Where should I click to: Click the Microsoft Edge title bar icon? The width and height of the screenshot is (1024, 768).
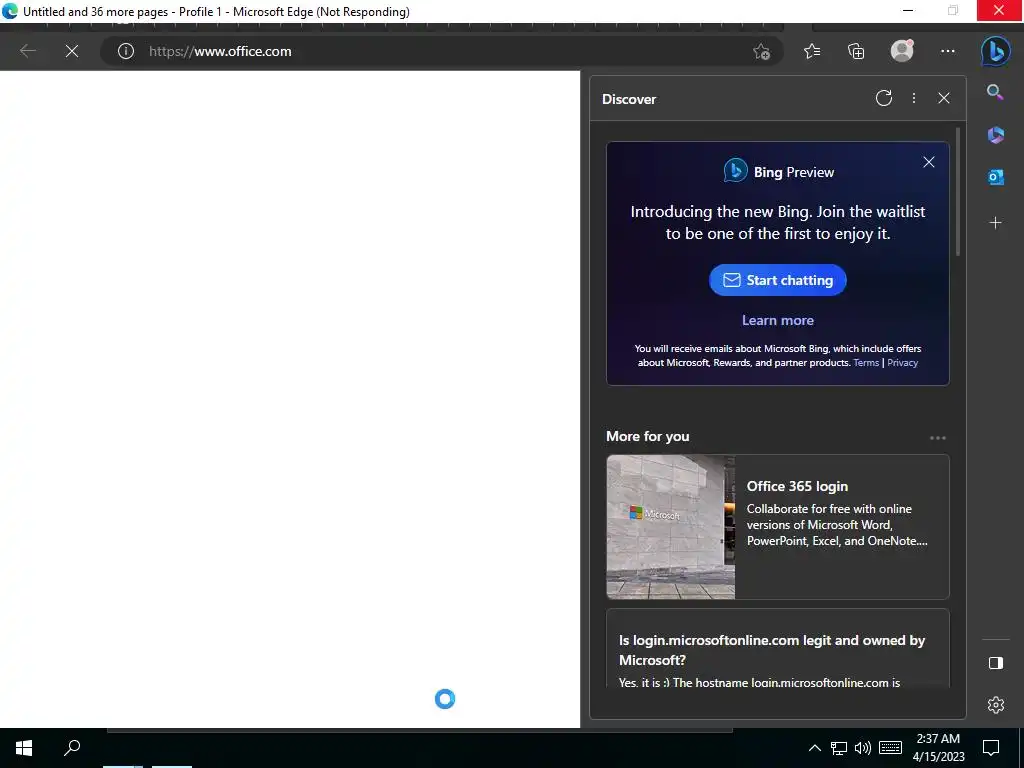point(10,11)
